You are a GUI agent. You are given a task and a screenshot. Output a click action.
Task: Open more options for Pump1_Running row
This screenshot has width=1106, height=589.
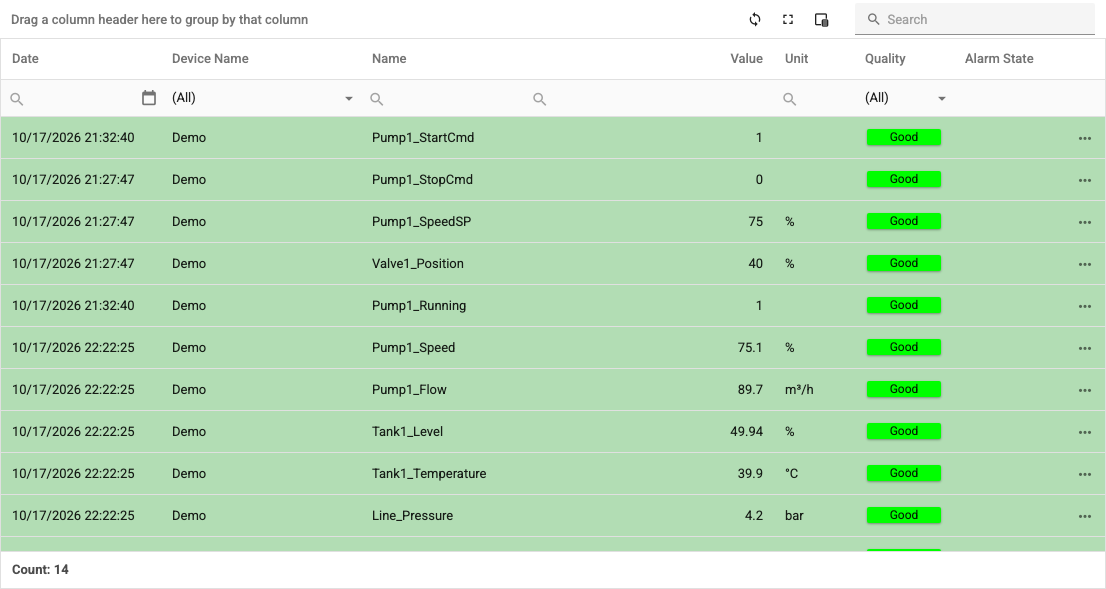(x=1085, y=306)
